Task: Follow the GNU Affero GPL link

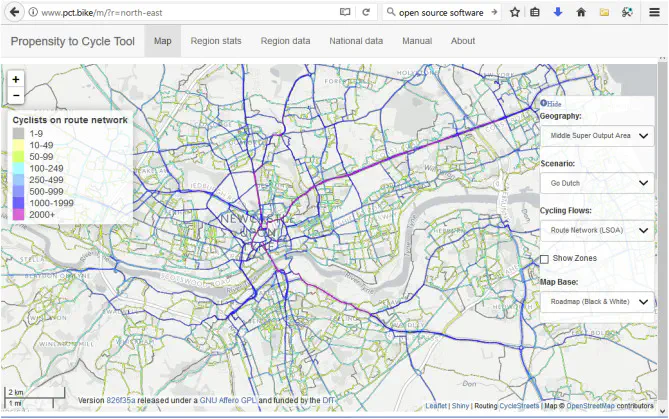Action: [228, 400]
